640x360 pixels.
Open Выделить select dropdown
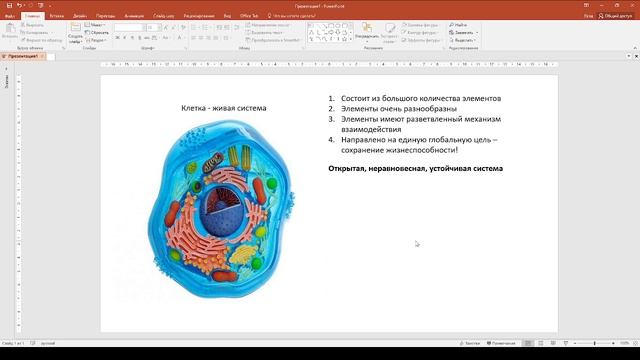tap(463, 40)
